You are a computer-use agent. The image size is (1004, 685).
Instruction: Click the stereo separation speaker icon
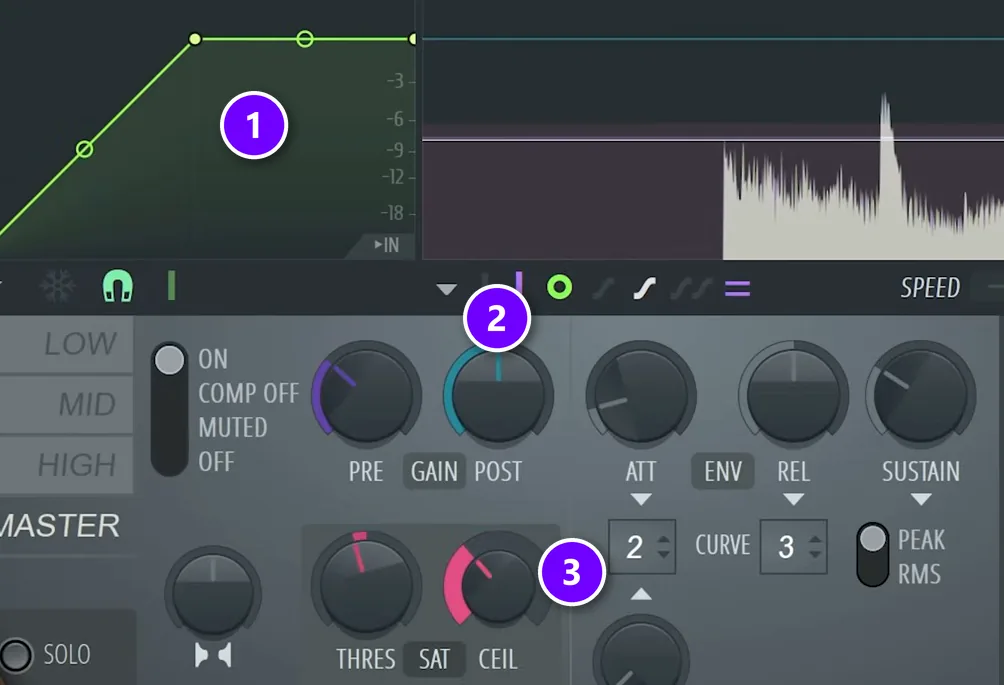coord(213,656)
